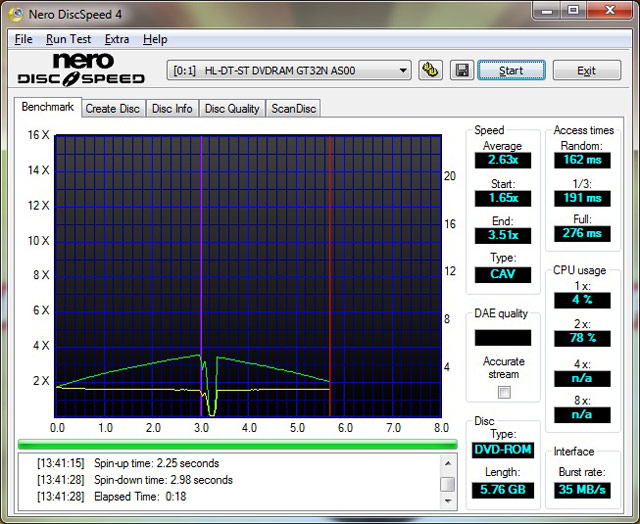Minimize the Nero DiscSpeed window
Screen dimensions: 640x524
click(543, 11)
